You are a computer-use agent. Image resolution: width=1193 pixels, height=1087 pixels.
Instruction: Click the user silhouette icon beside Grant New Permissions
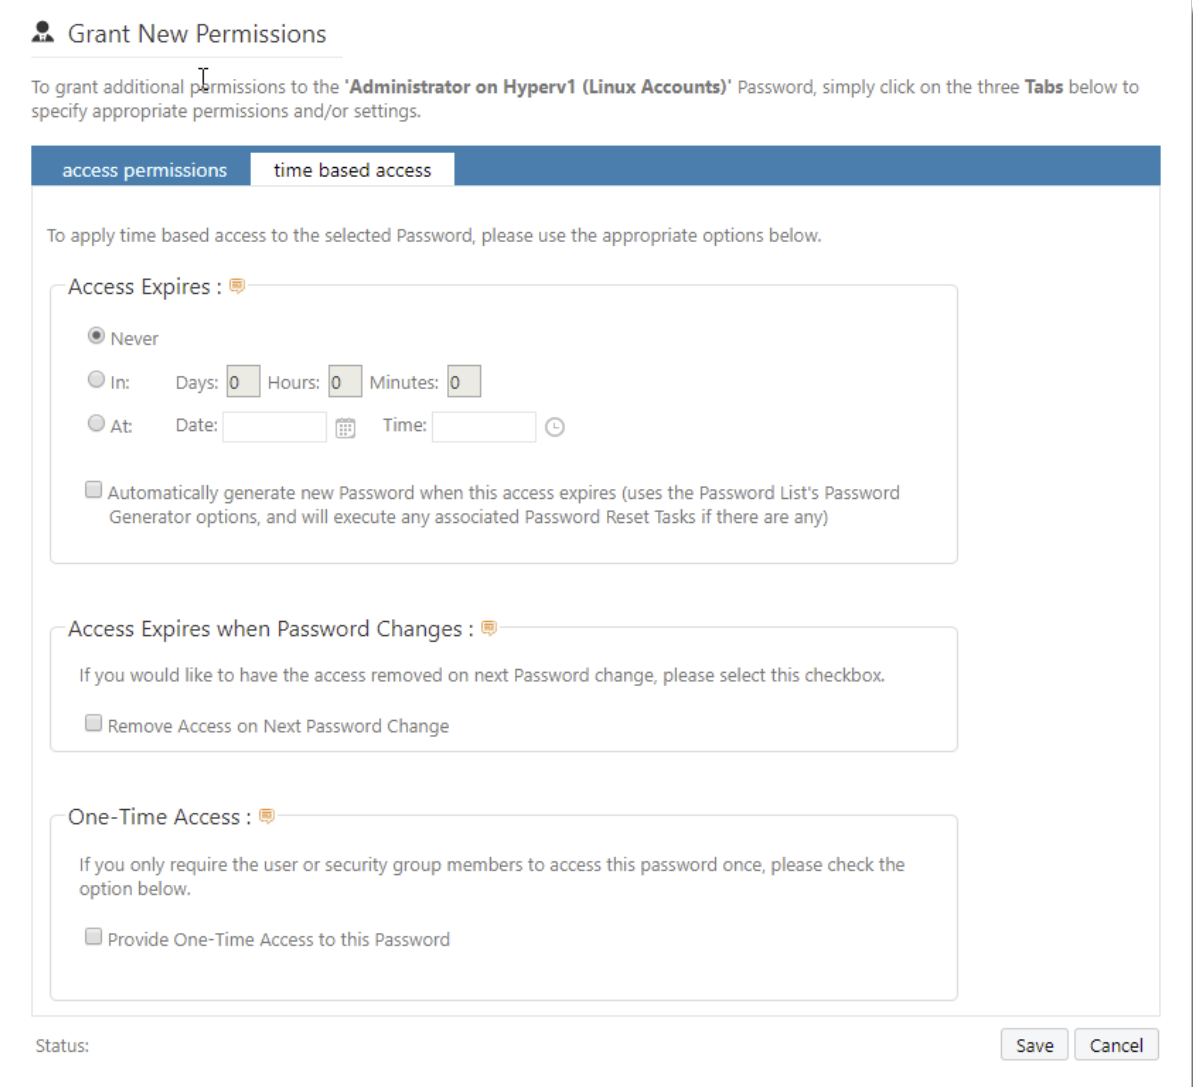[41, 31]
